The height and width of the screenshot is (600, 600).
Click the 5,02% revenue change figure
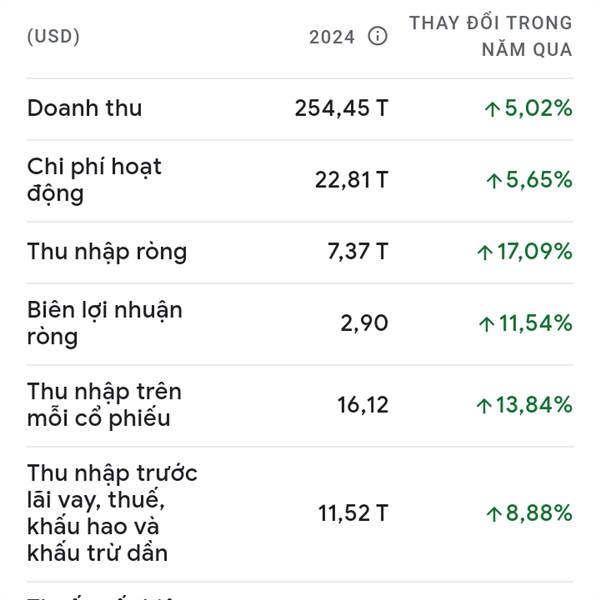(x=528, y=108)
